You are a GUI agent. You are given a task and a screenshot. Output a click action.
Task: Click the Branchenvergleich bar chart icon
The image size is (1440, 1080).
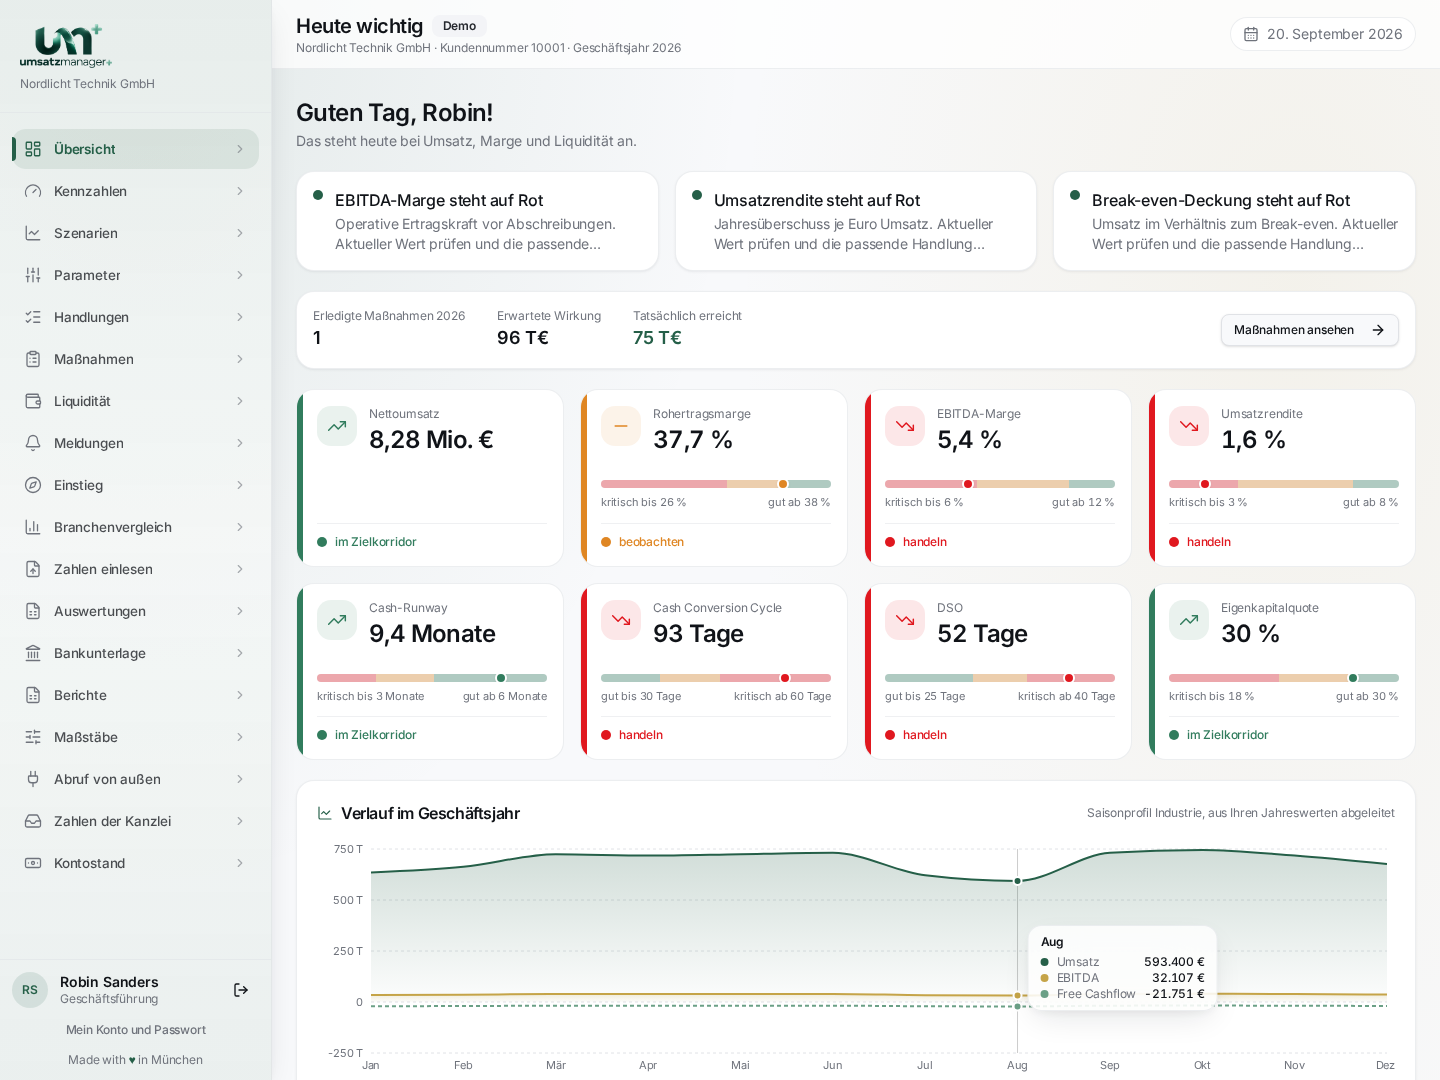click(33, 527)
